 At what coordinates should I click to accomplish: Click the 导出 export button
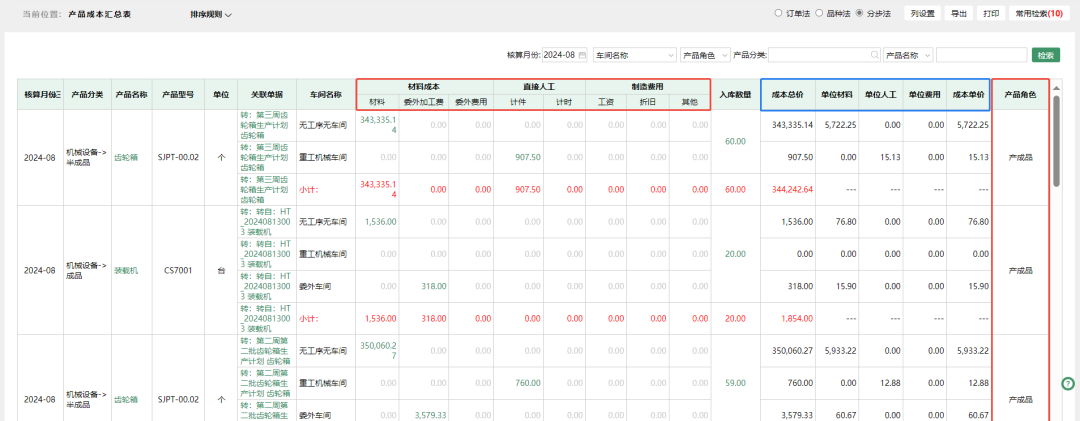coord(958,13)
